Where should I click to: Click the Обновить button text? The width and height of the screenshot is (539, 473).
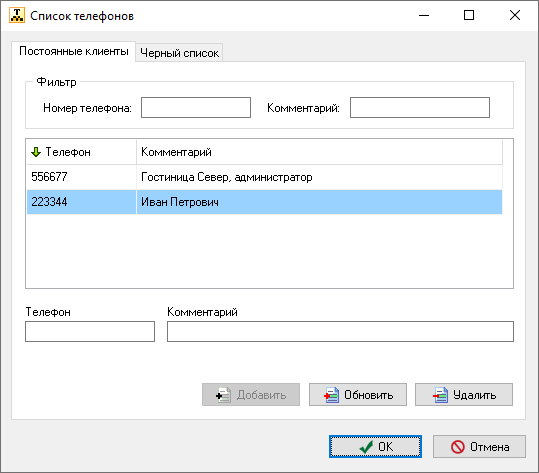tap(368, 395)
